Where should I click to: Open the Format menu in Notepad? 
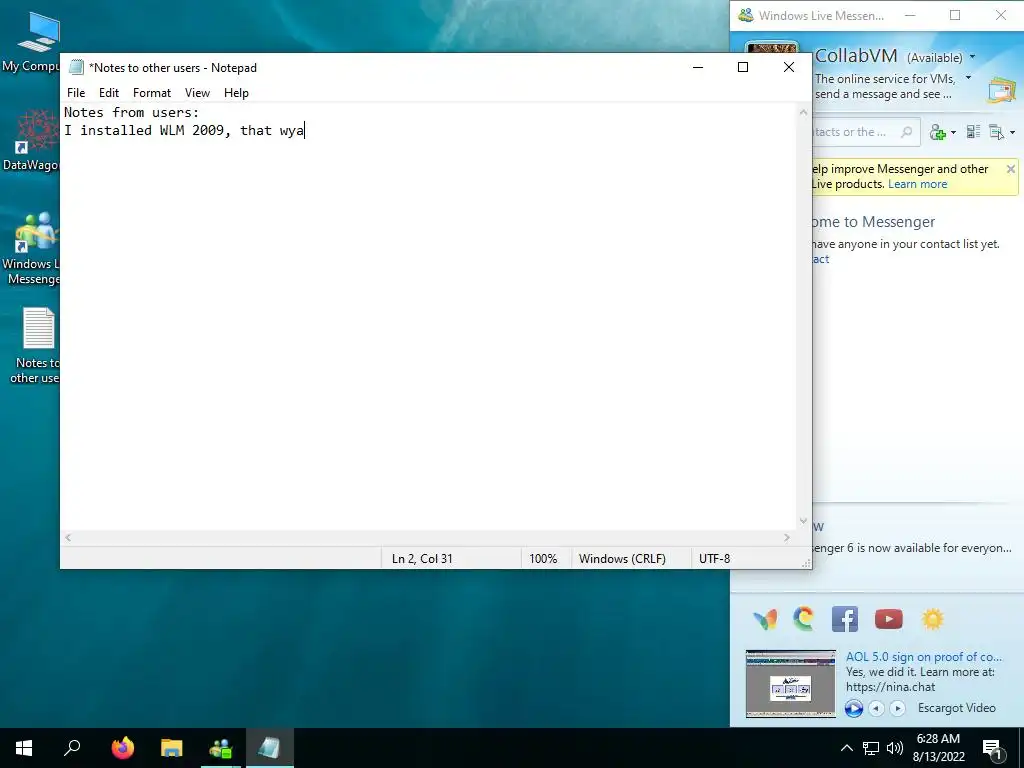pyautogui.click(x=152, y=93)
